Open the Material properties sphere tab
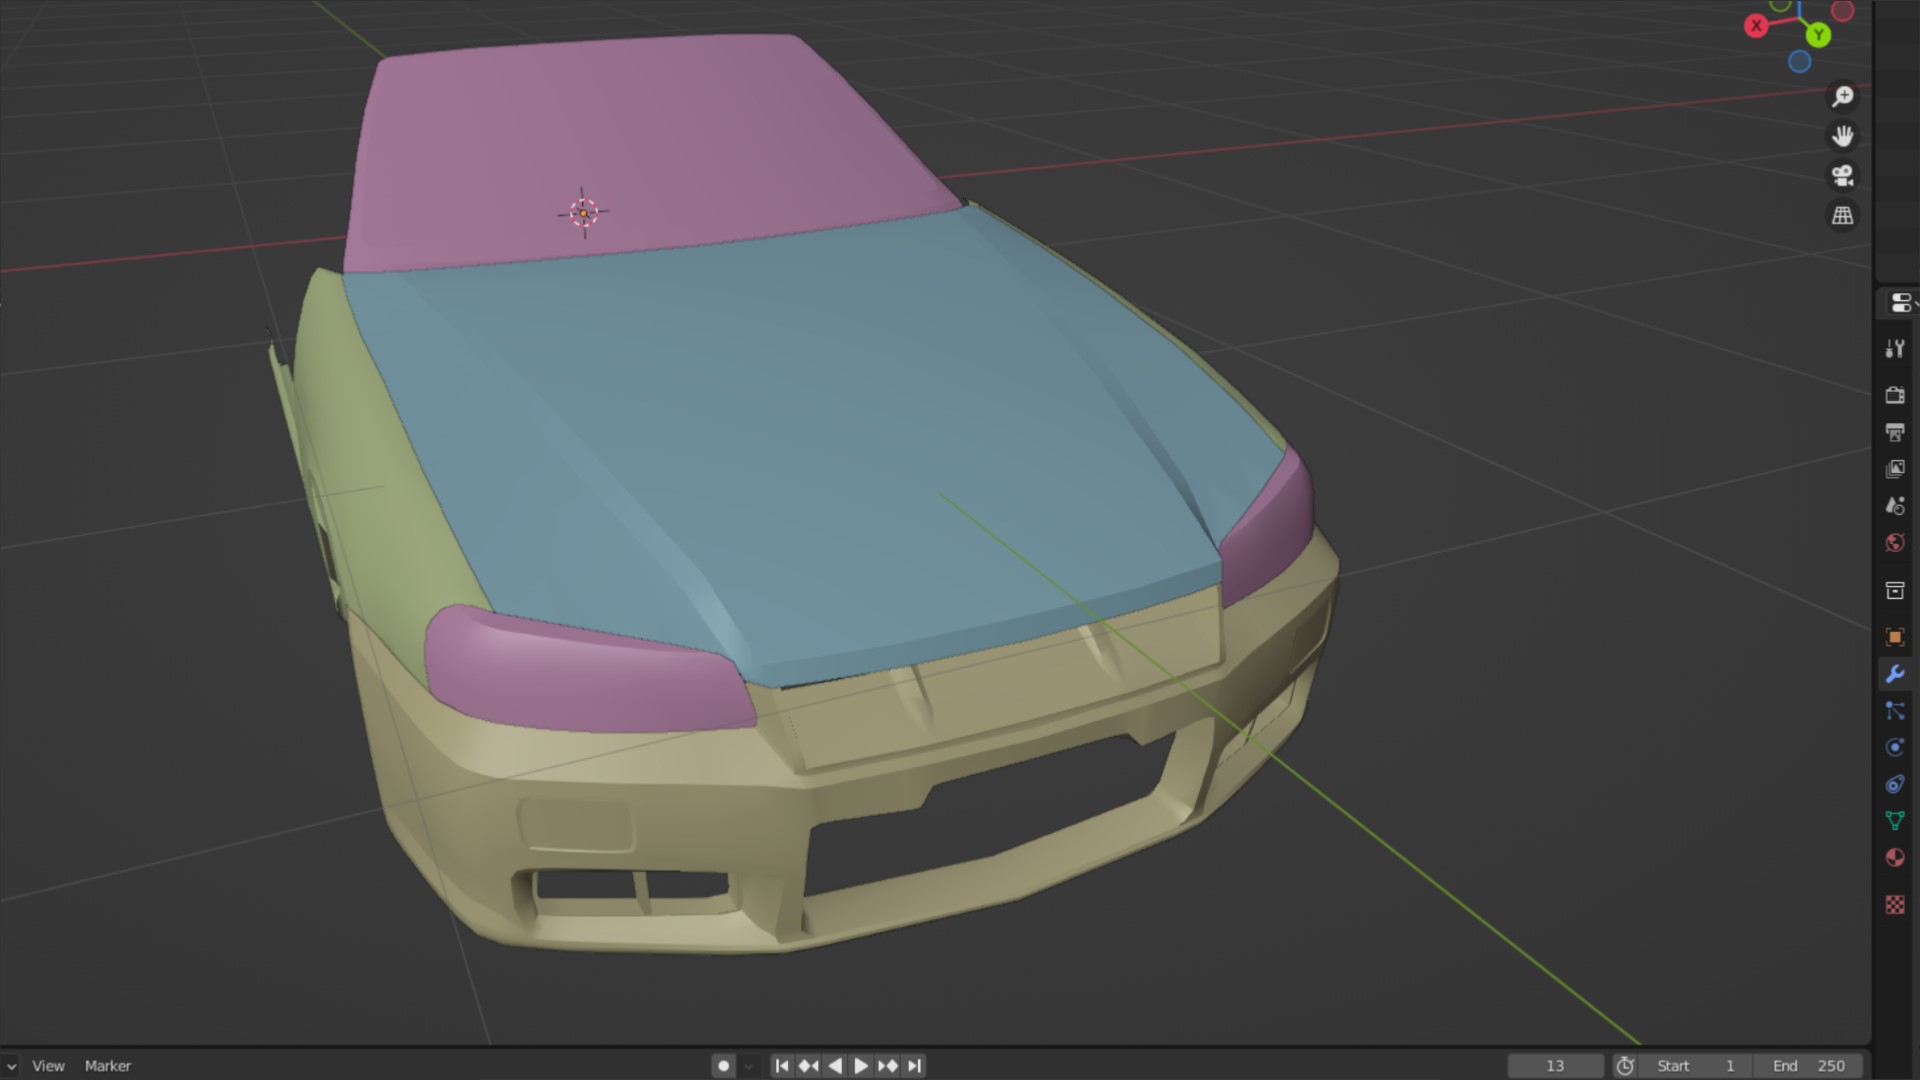 click(1894, 858)
